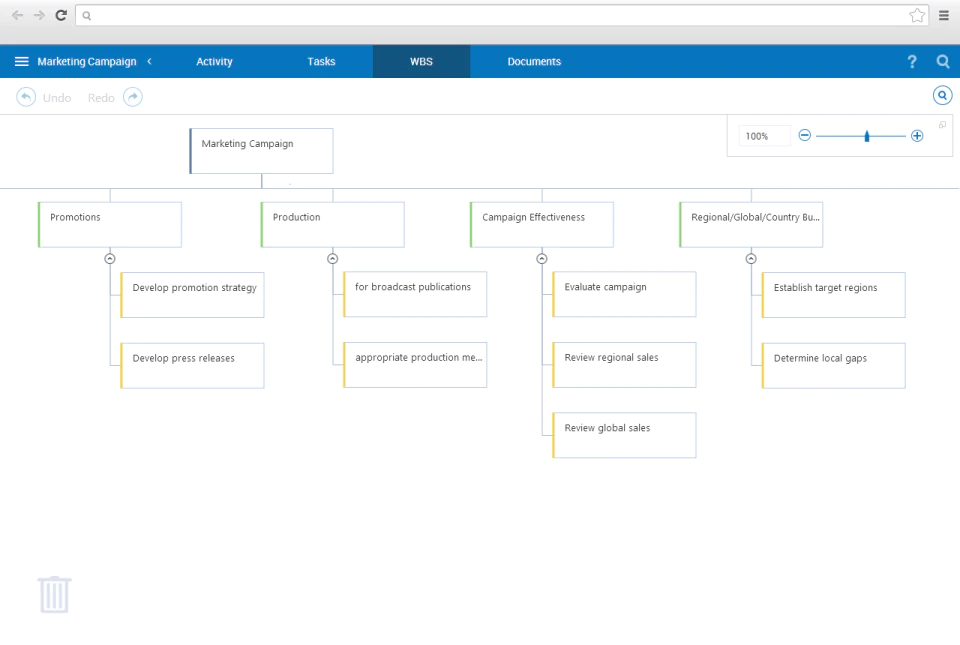Viewport: 960px width, 645px height.
Task: Click the Undo arrow icon
Action: coord(26,97)
